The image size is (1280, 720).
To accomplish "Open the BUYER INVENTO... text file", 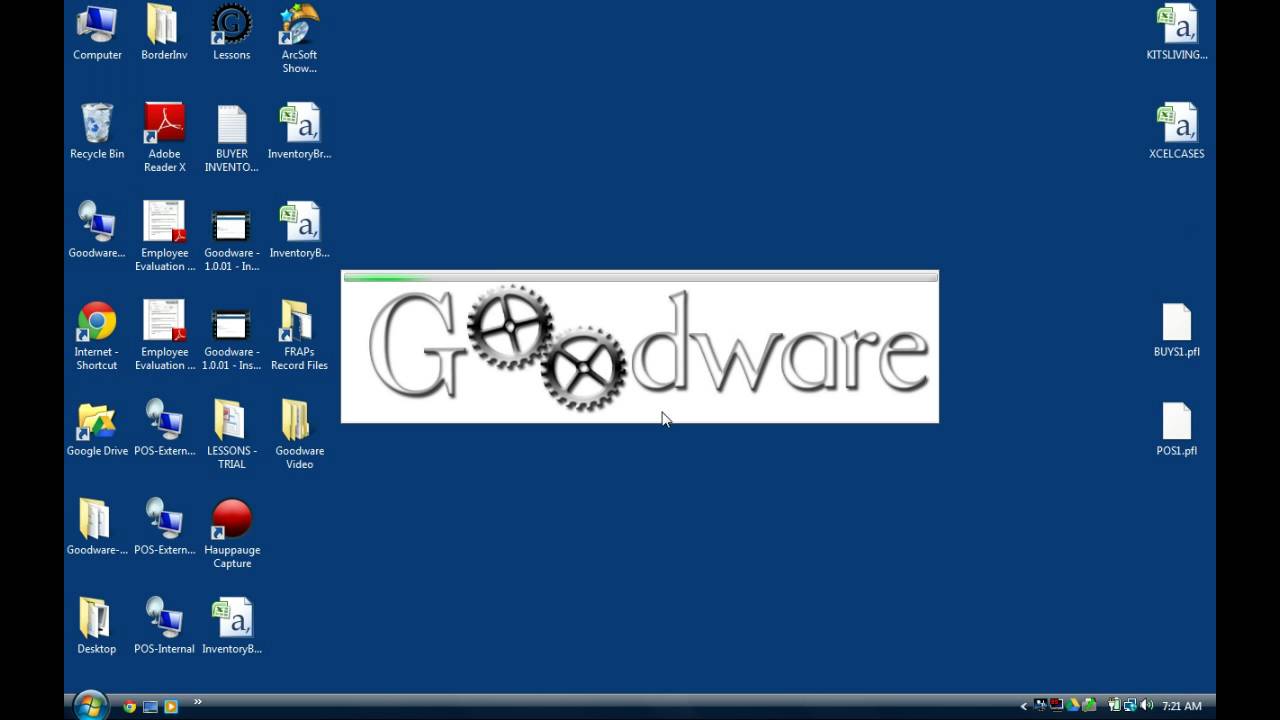I will [x=231, y=138].
